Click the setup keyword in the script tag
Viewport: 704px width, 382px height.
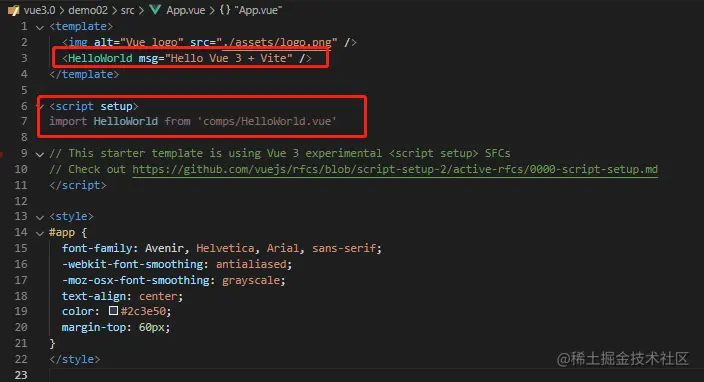[x=116, y=106]
